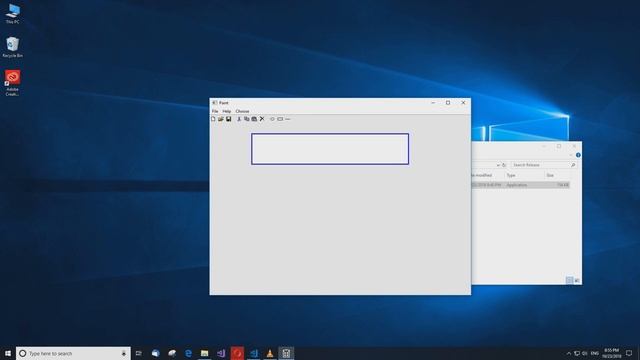The image size is (640, 360).
Task: Maximize the Paint window
Action: click(x=448, y=103)
